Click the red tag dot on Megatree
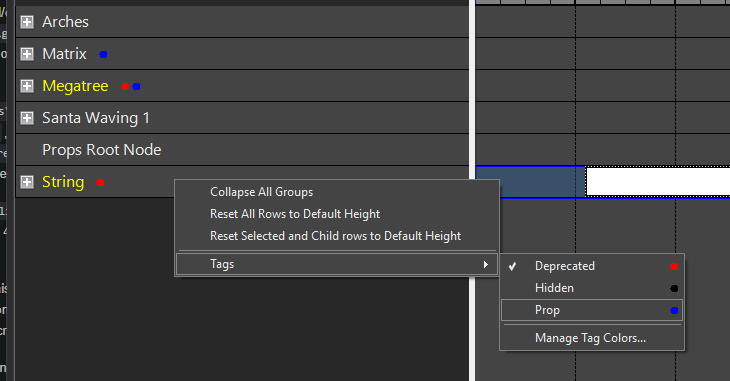 pyautogui.click(x=125, y=87)
